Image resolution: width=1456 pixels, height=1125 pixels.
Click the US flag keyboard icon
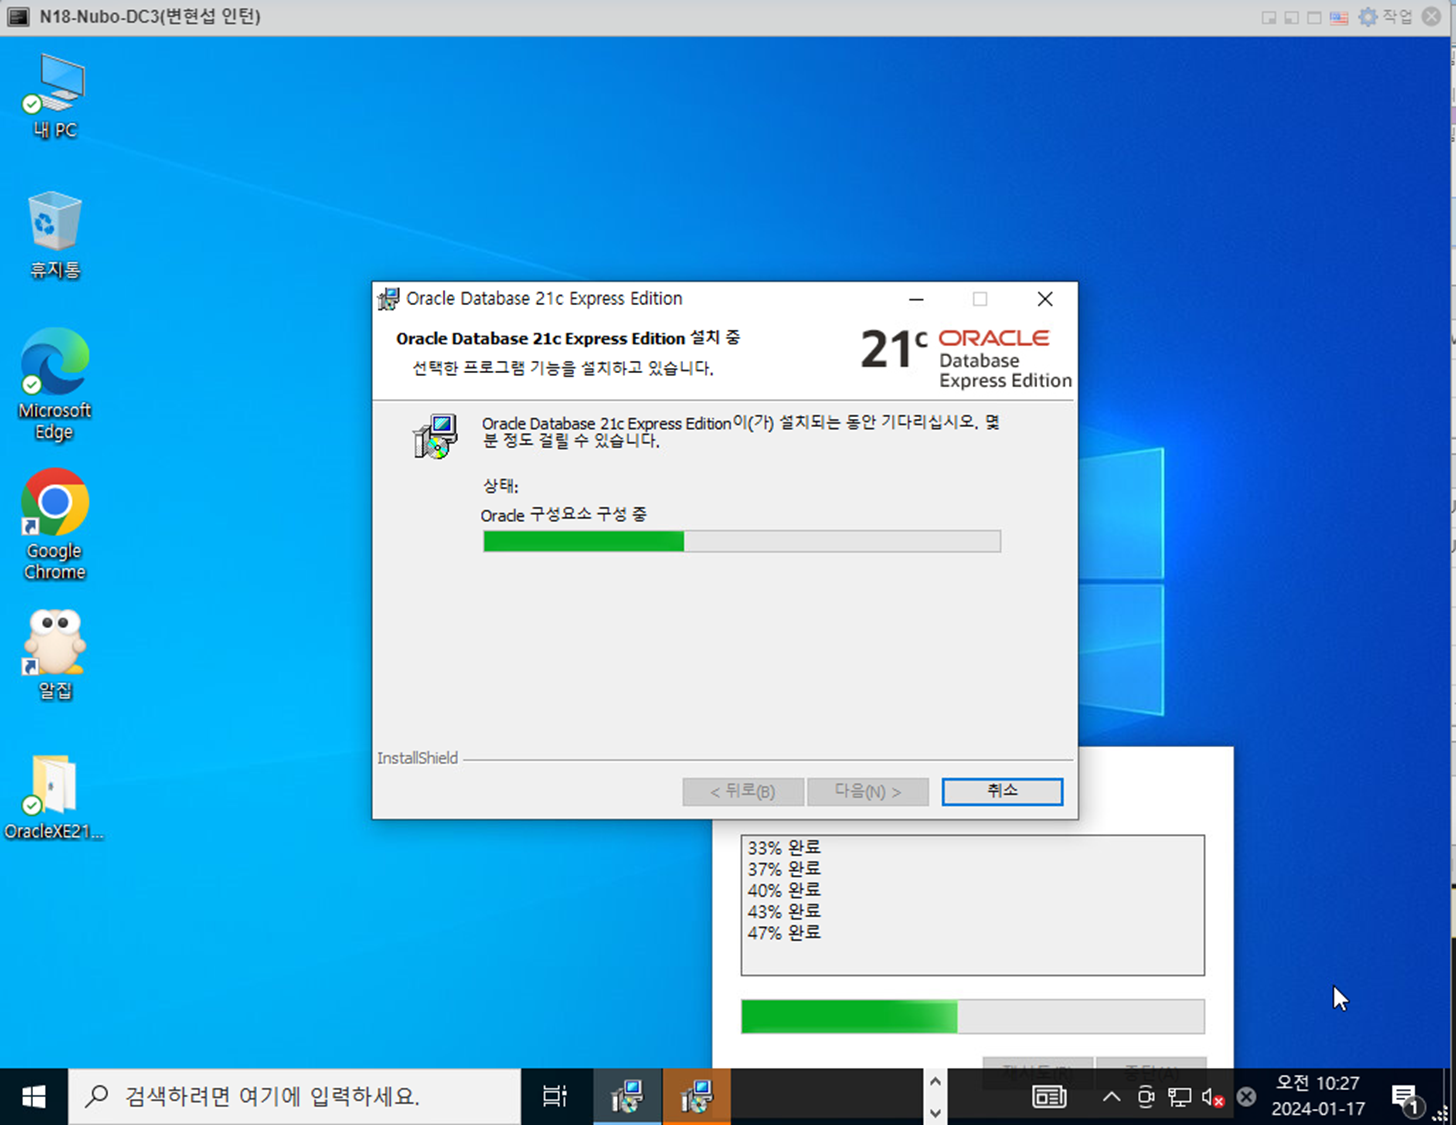tap(1339, 17)
